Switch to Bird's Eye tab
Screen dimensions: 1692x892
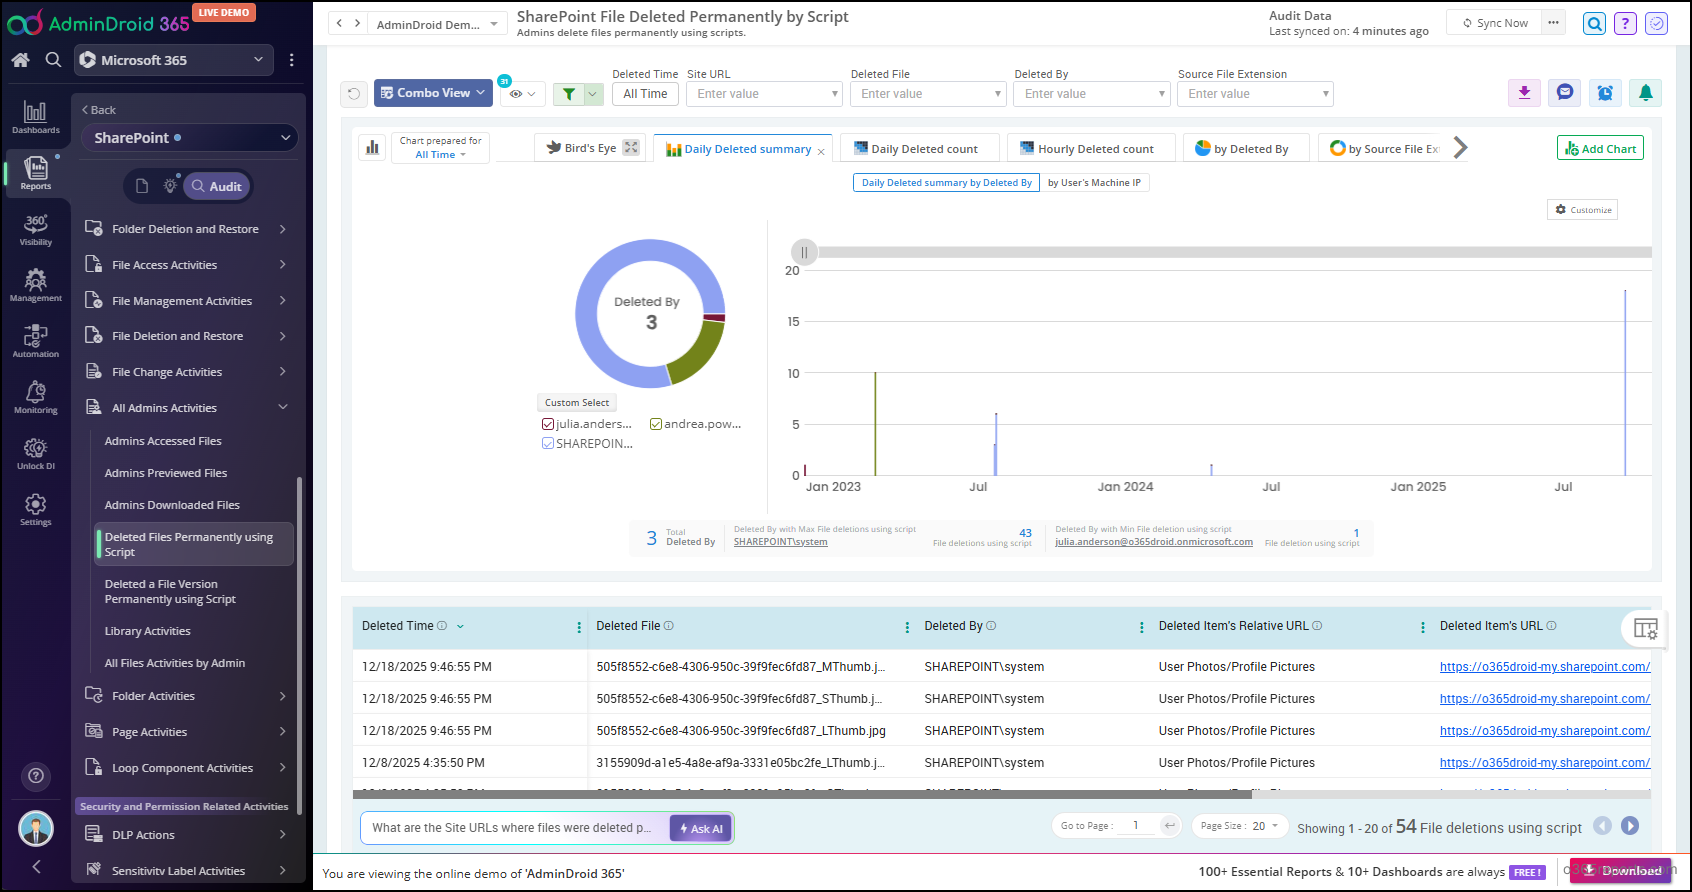point(590,148)
